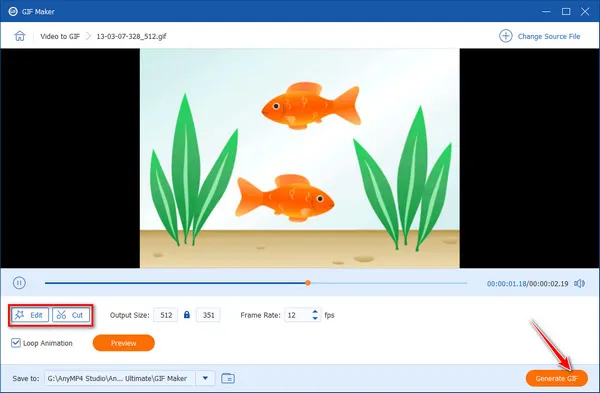Click the output width field 512
Image resolution: width=600 pixels, height=393 pixels.
tap(166, 315)
